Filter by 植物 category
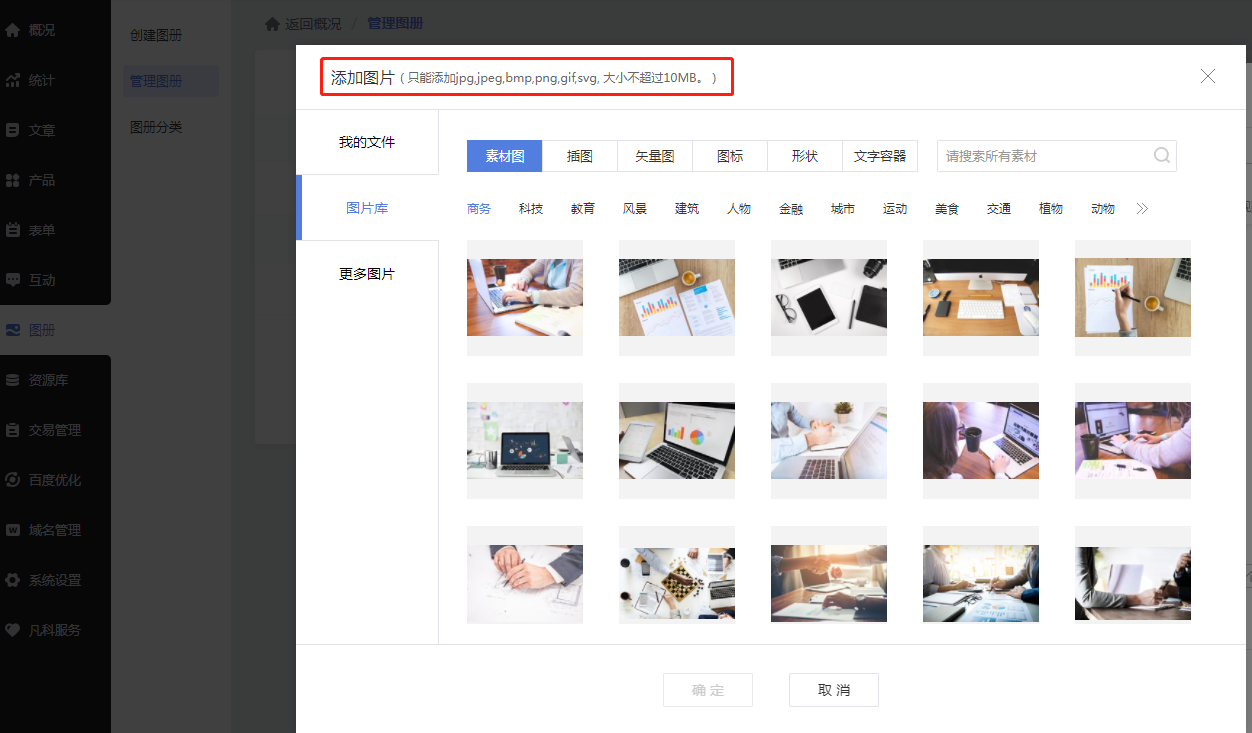 tap(1051, 209)
